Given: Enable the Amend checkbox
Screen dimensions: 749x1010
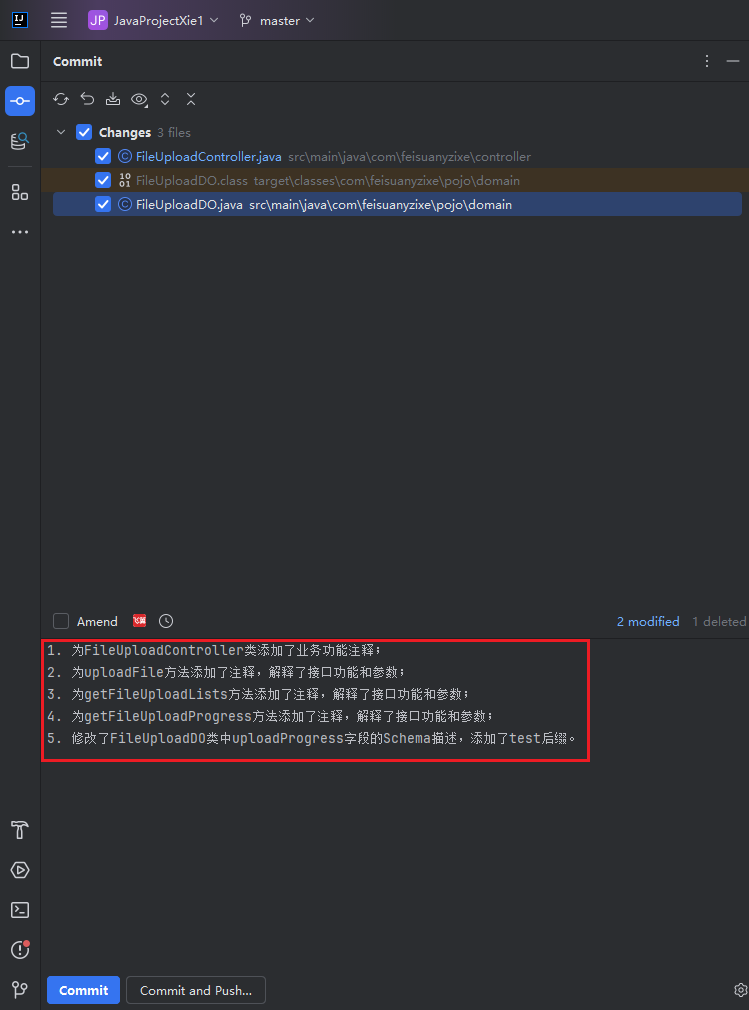Looking at the screenshot, I should [x=61, y=621].
